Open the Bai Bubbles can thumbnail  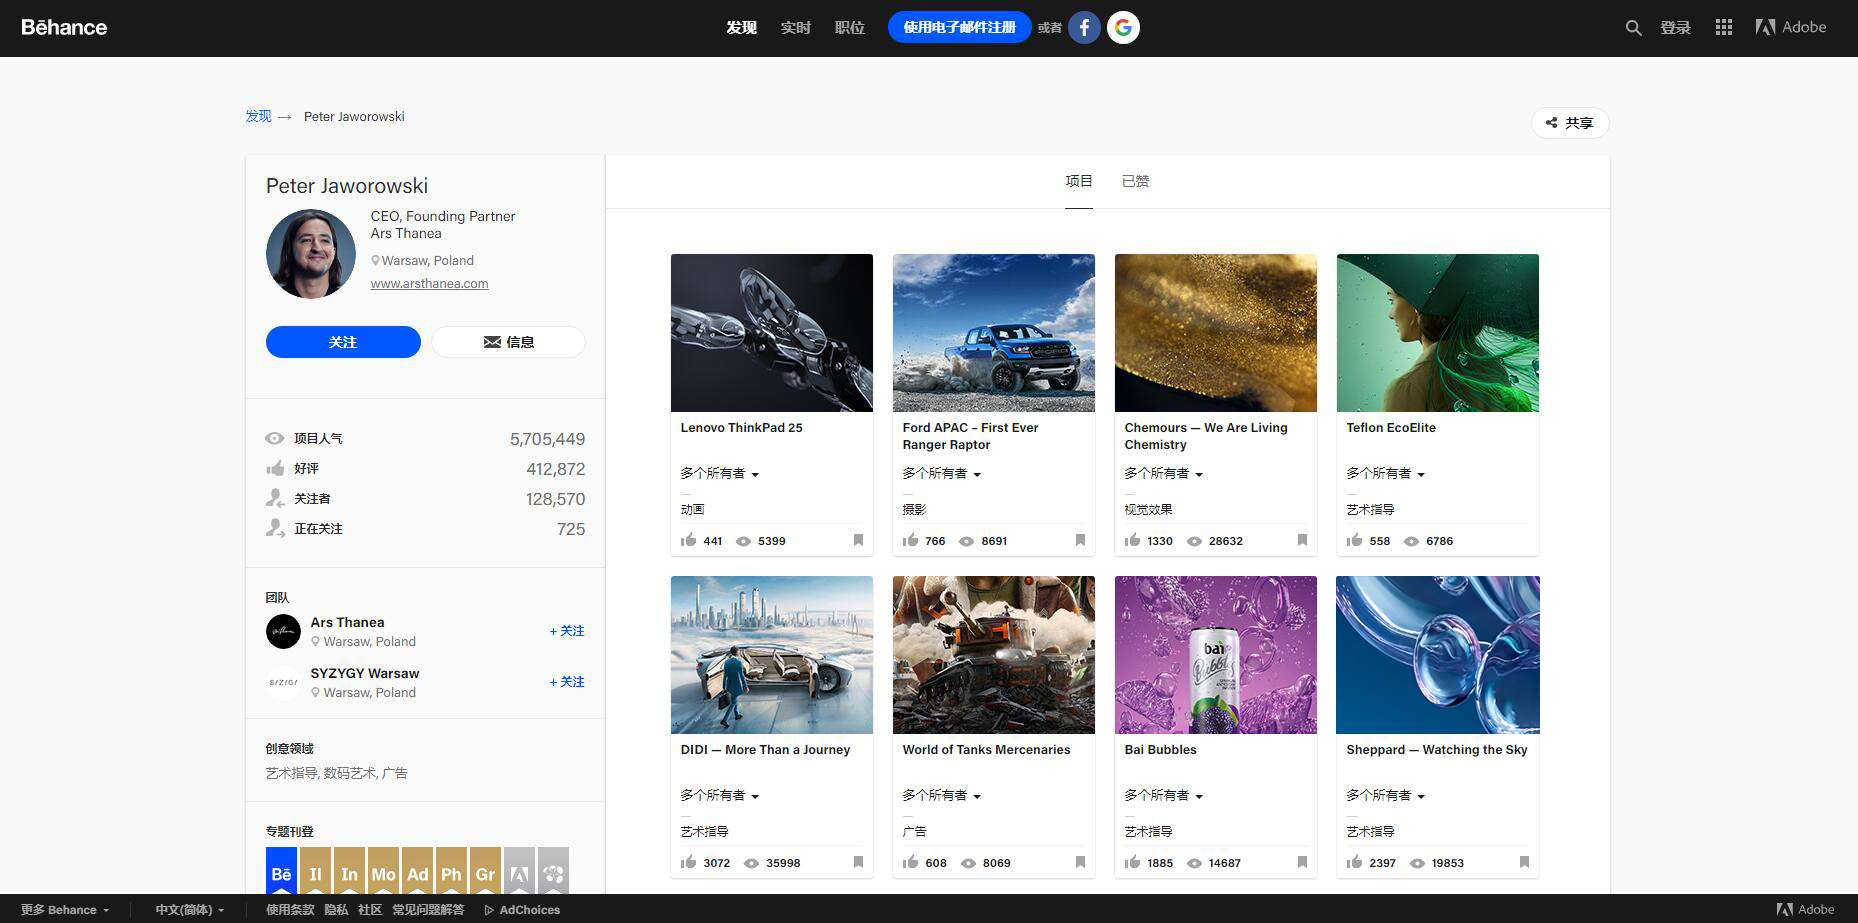coord(1216,655)
